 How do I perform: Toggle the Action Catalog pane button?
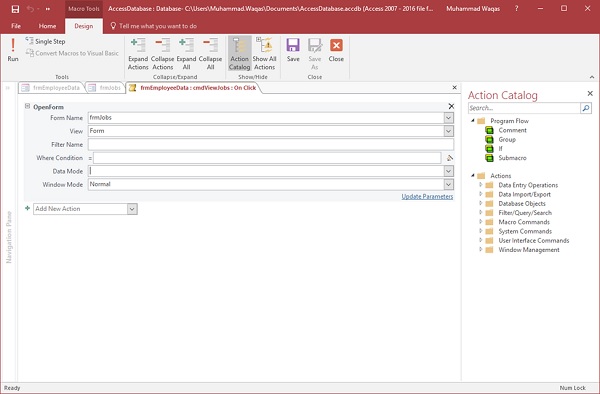240,54
